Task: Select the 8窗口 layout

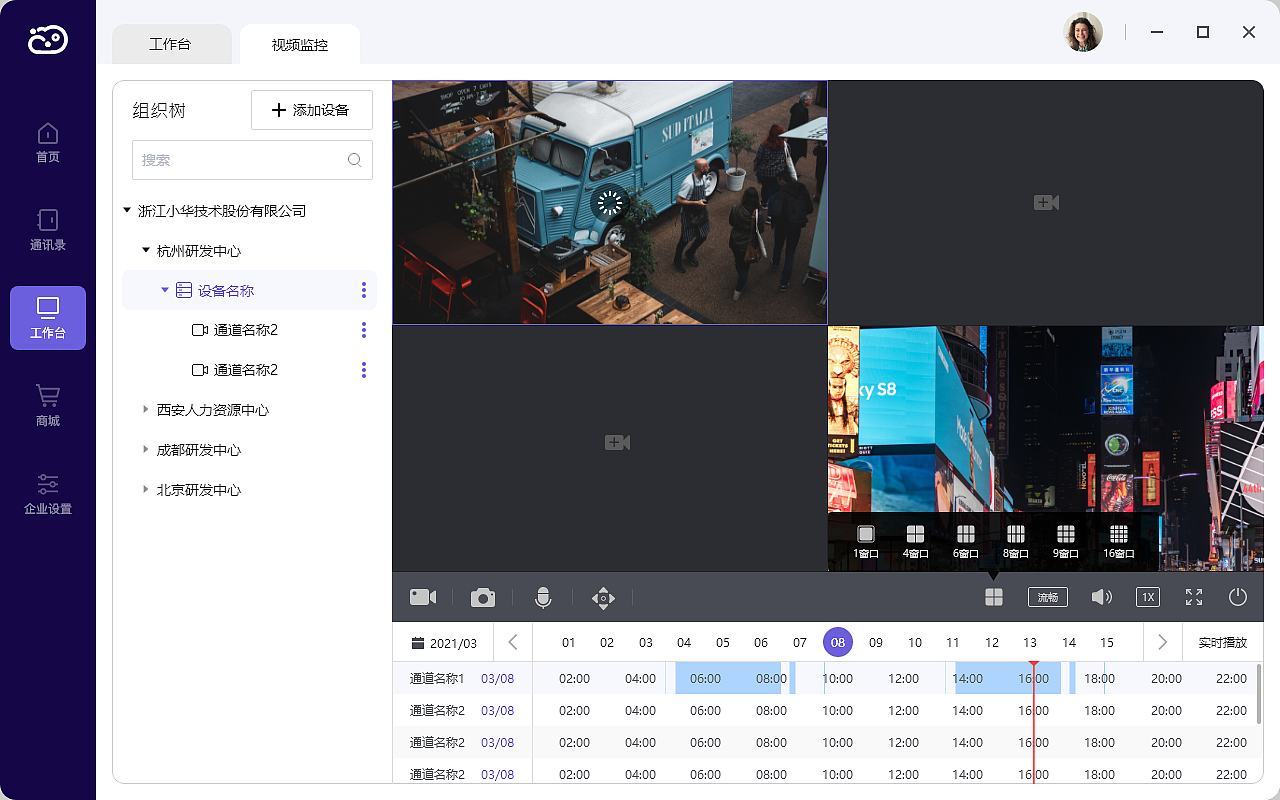Action: coord(1016,541)
